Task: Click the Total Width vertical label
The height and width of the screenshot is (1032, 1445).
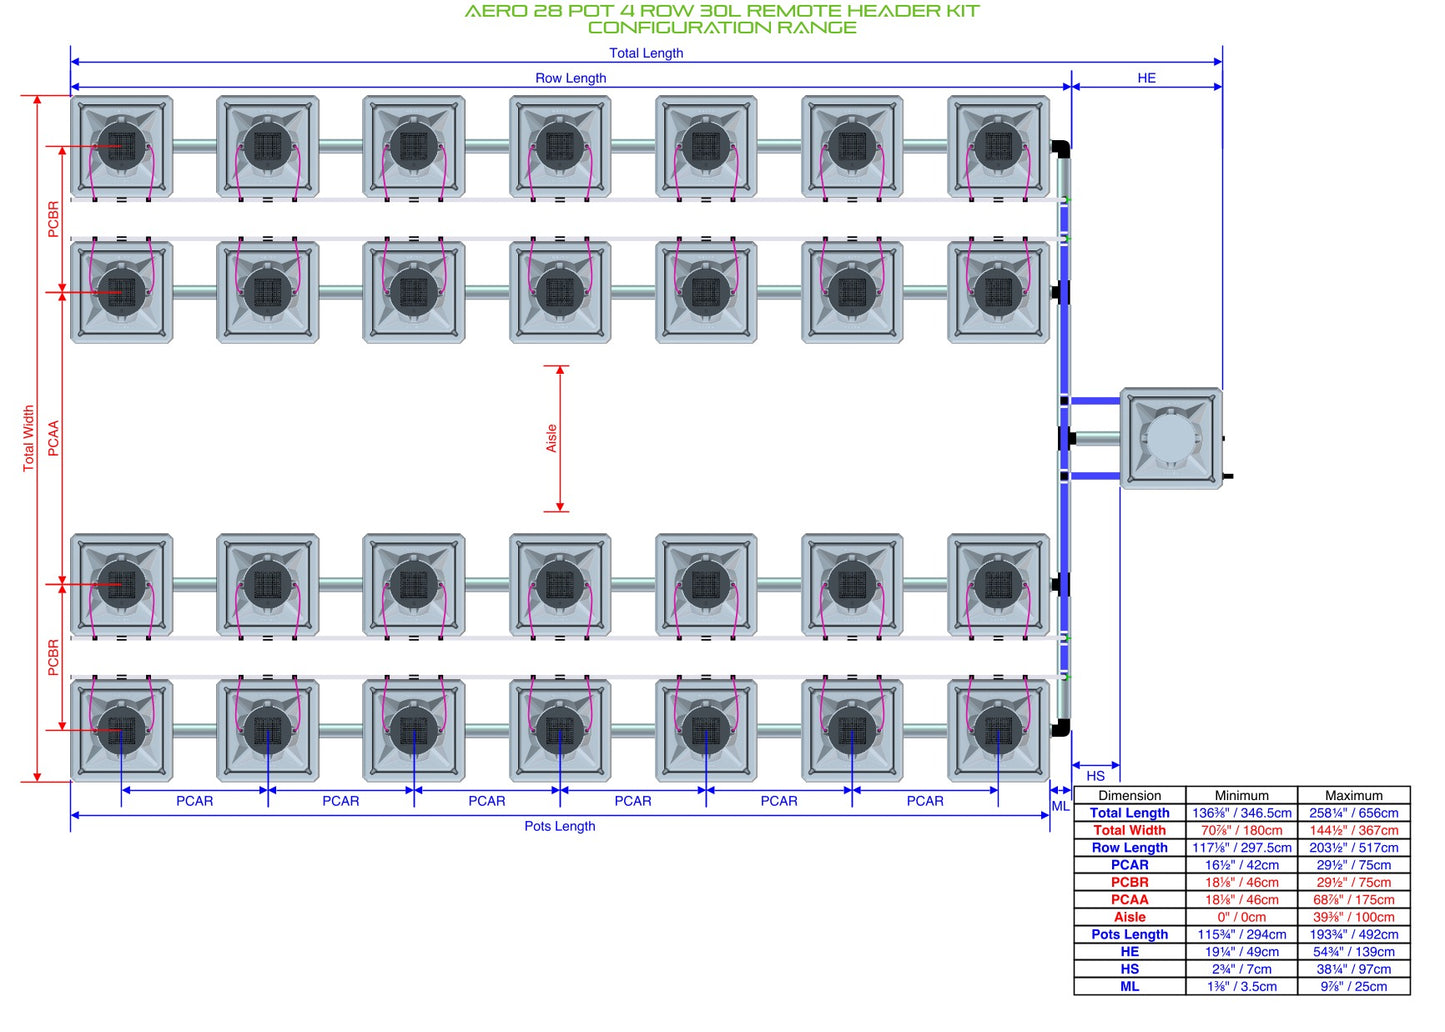Action: (x=28, y=438)
